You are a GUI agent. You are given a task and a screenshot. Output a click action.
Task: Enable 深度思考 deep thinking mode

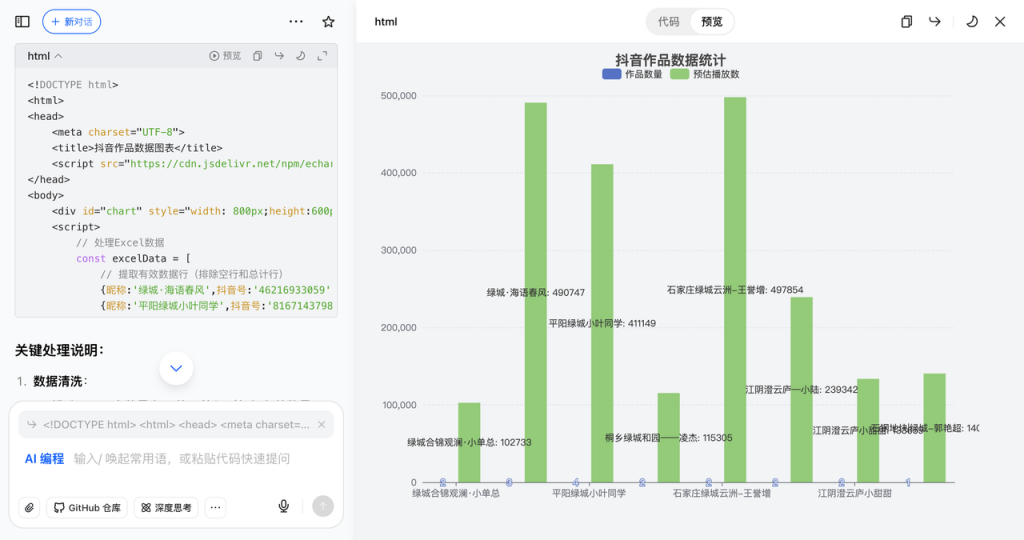(167, 507)
